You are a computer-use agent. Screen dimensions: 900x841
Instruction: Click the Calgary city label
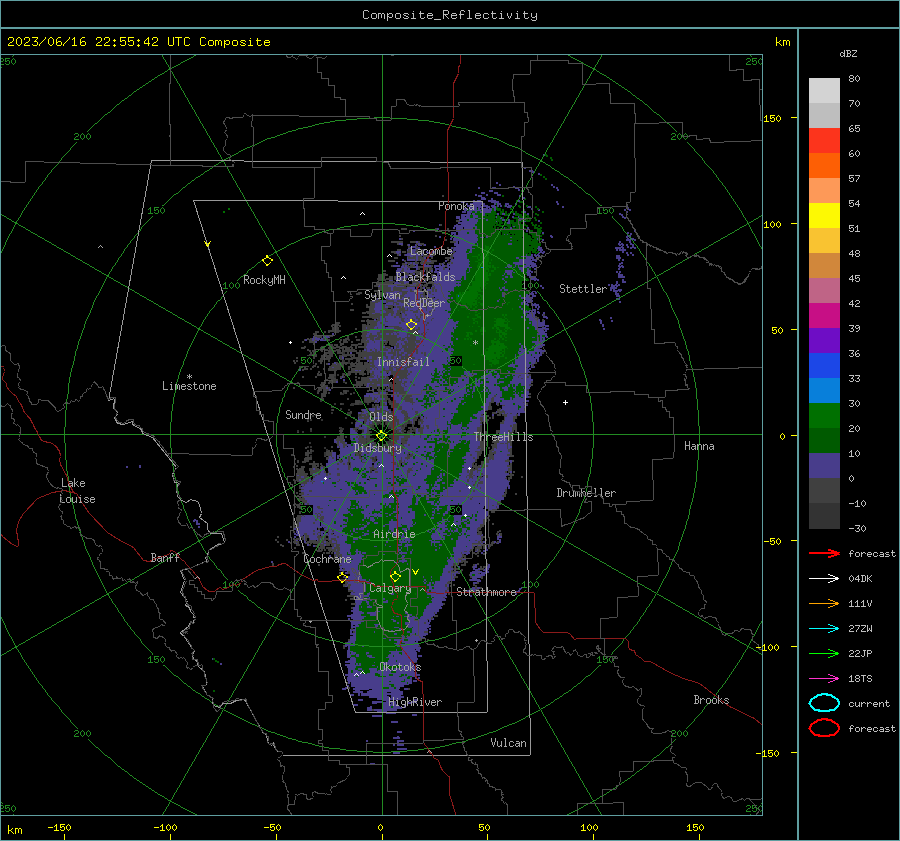(390, 588)
